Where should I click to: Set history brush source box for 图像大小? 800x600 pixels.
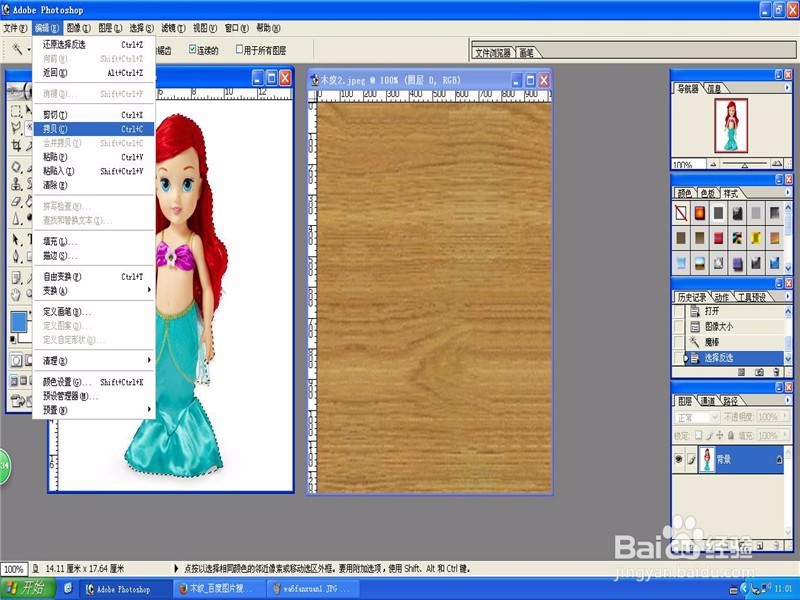[679, 327]
